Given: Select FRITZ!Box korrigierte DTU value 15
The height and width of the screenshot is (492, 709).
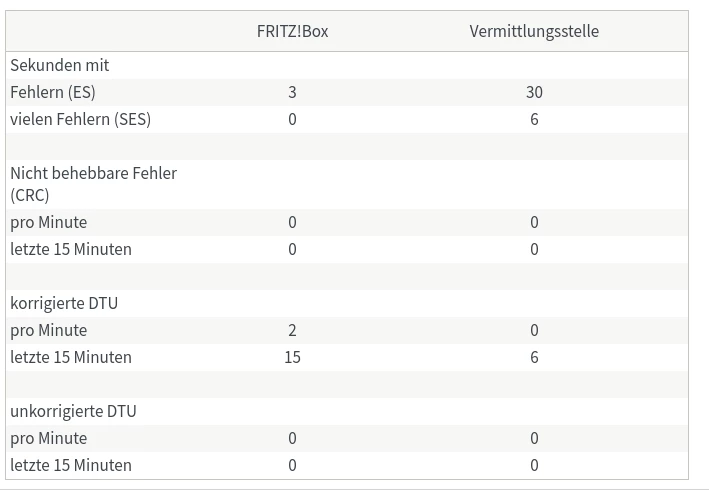Looking at the screenshot, I should click(292, 357).
